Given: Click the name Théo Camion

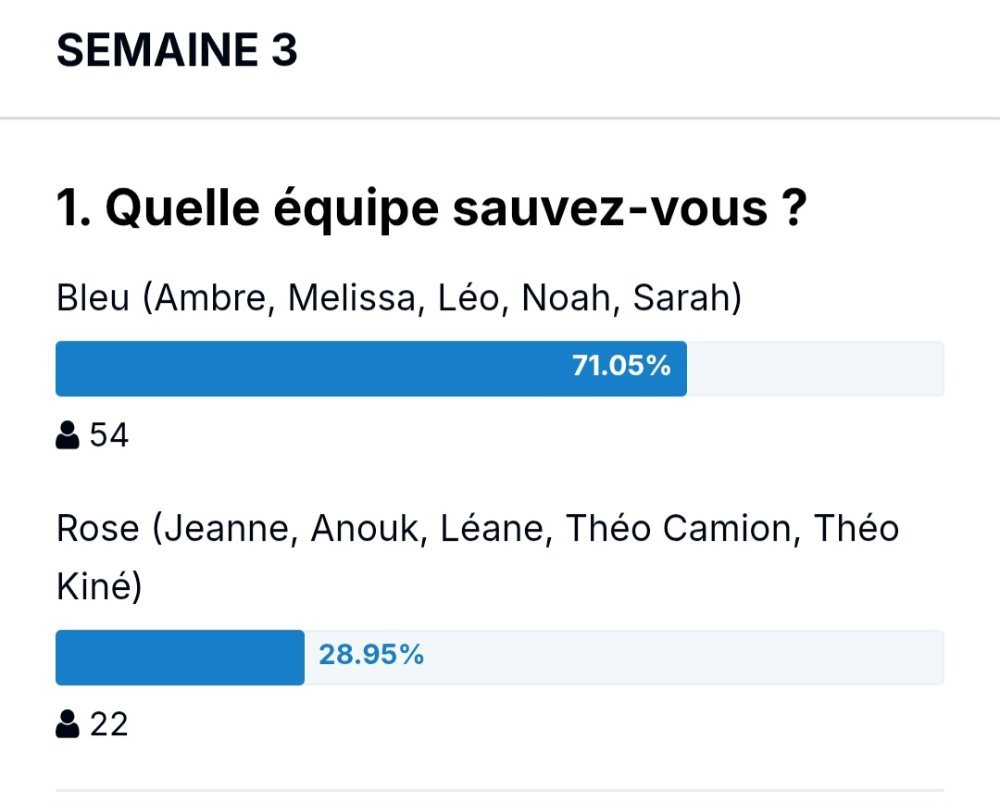Looking at the screenshot, I should click(x=679, y=529).
